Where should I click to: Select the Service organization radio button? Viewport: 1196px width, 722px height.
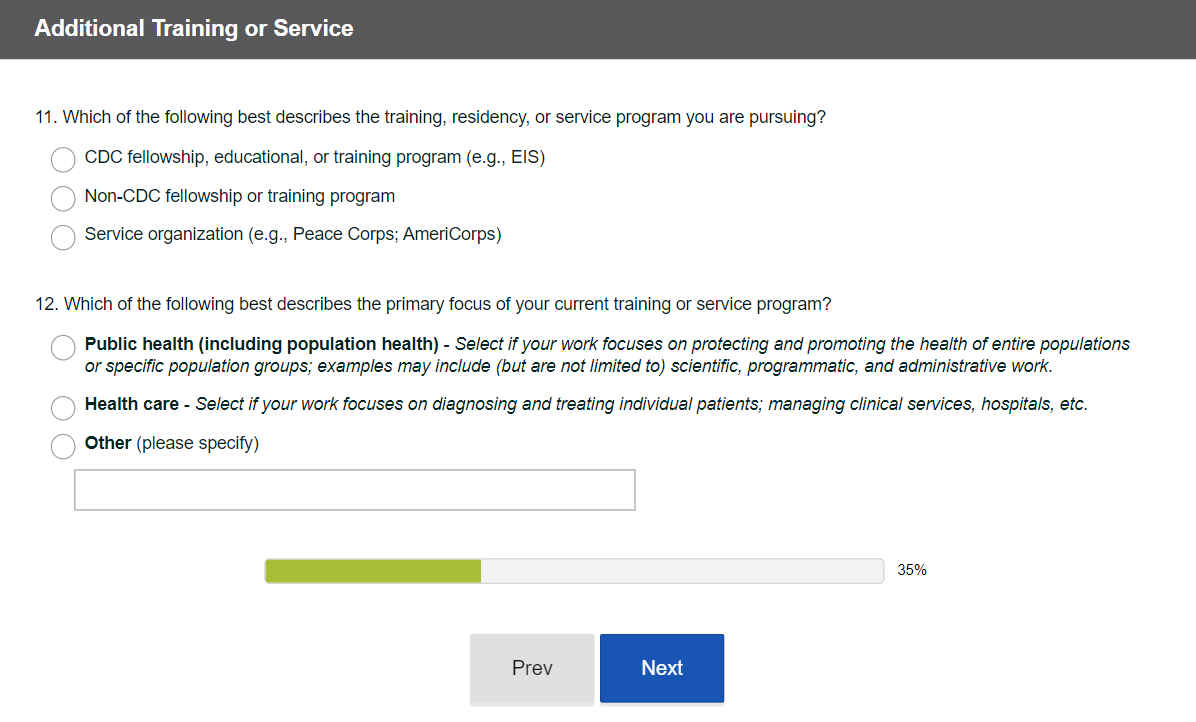point(63,237)
